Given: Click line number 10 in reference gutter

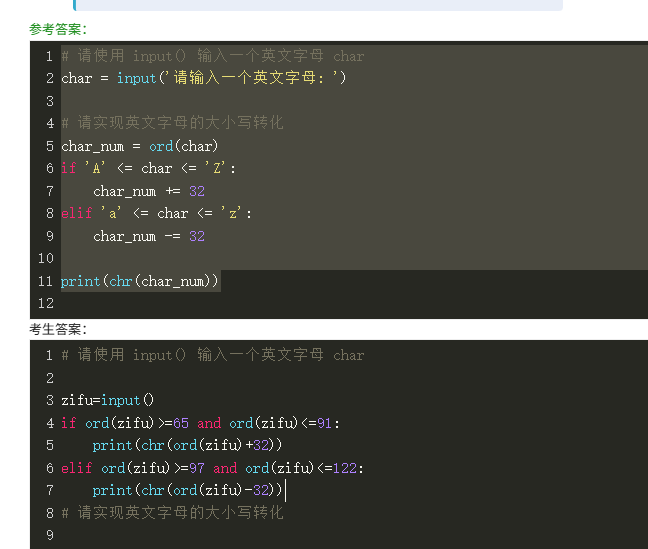Looking at the screenshot, I should (x=46, y=258).
